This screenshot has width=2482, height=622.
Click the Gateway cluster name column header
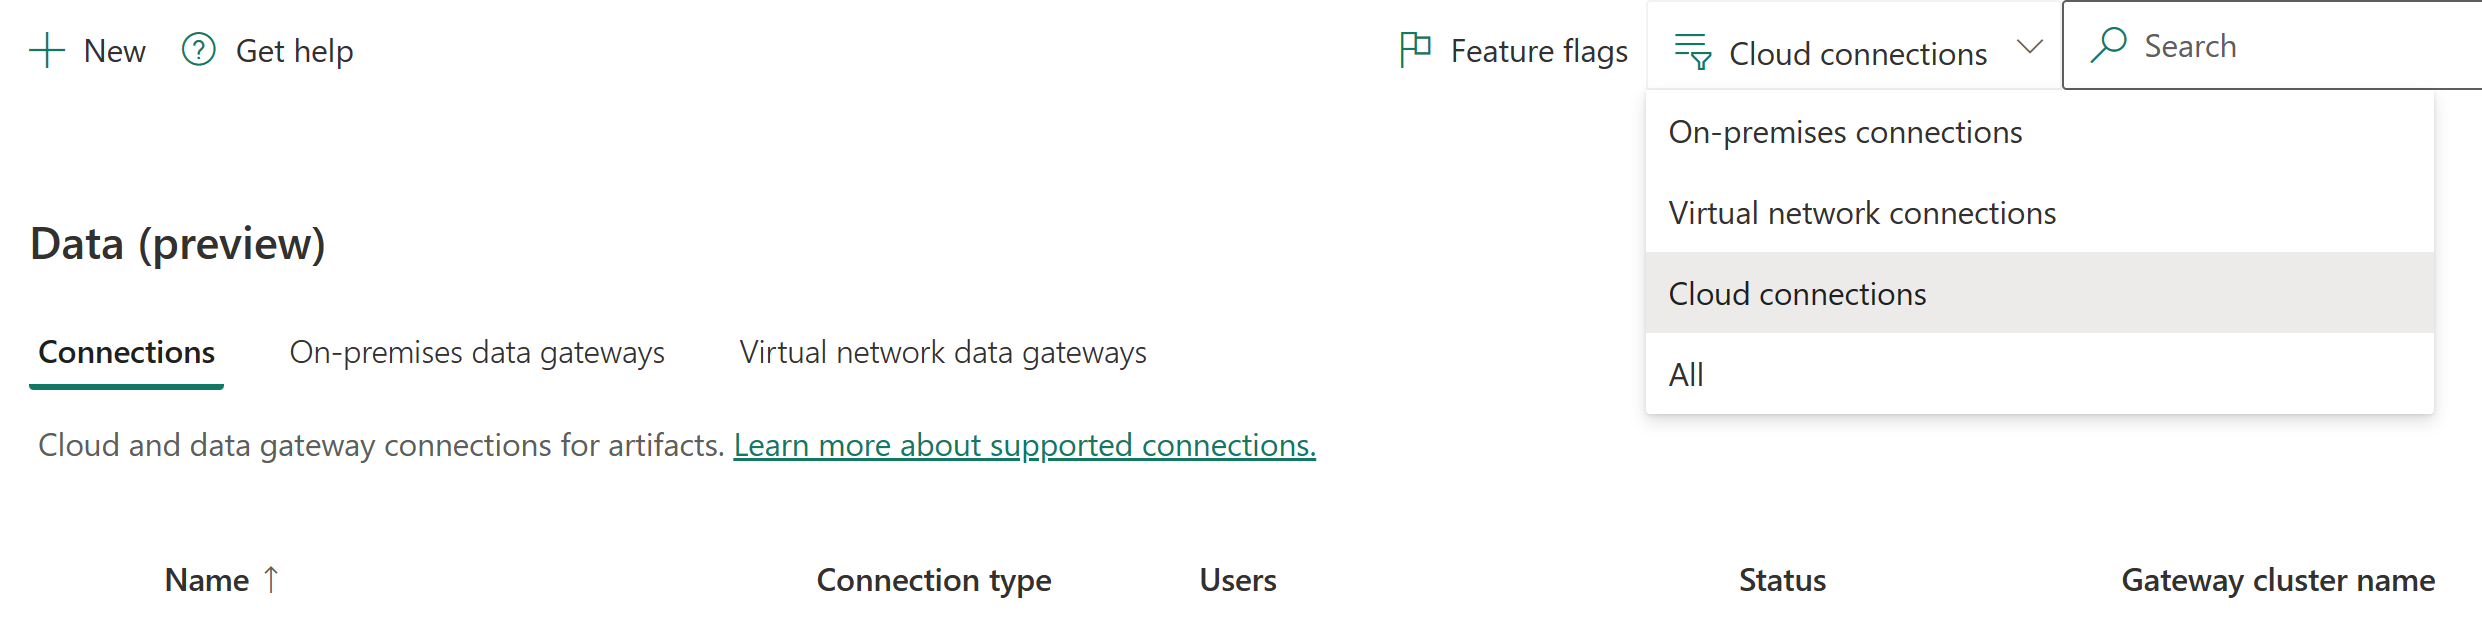coord(2278,580)
